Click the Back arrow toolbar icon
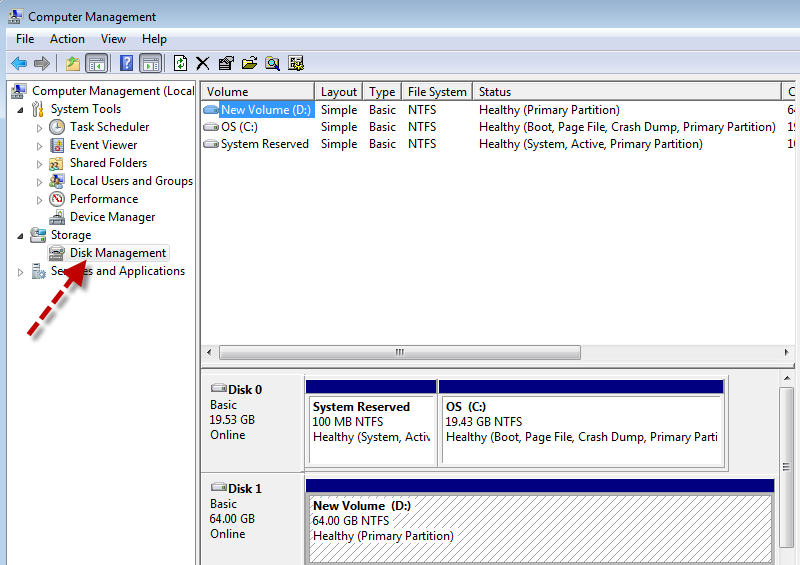800x565 pixels. (x=19, y=63)
